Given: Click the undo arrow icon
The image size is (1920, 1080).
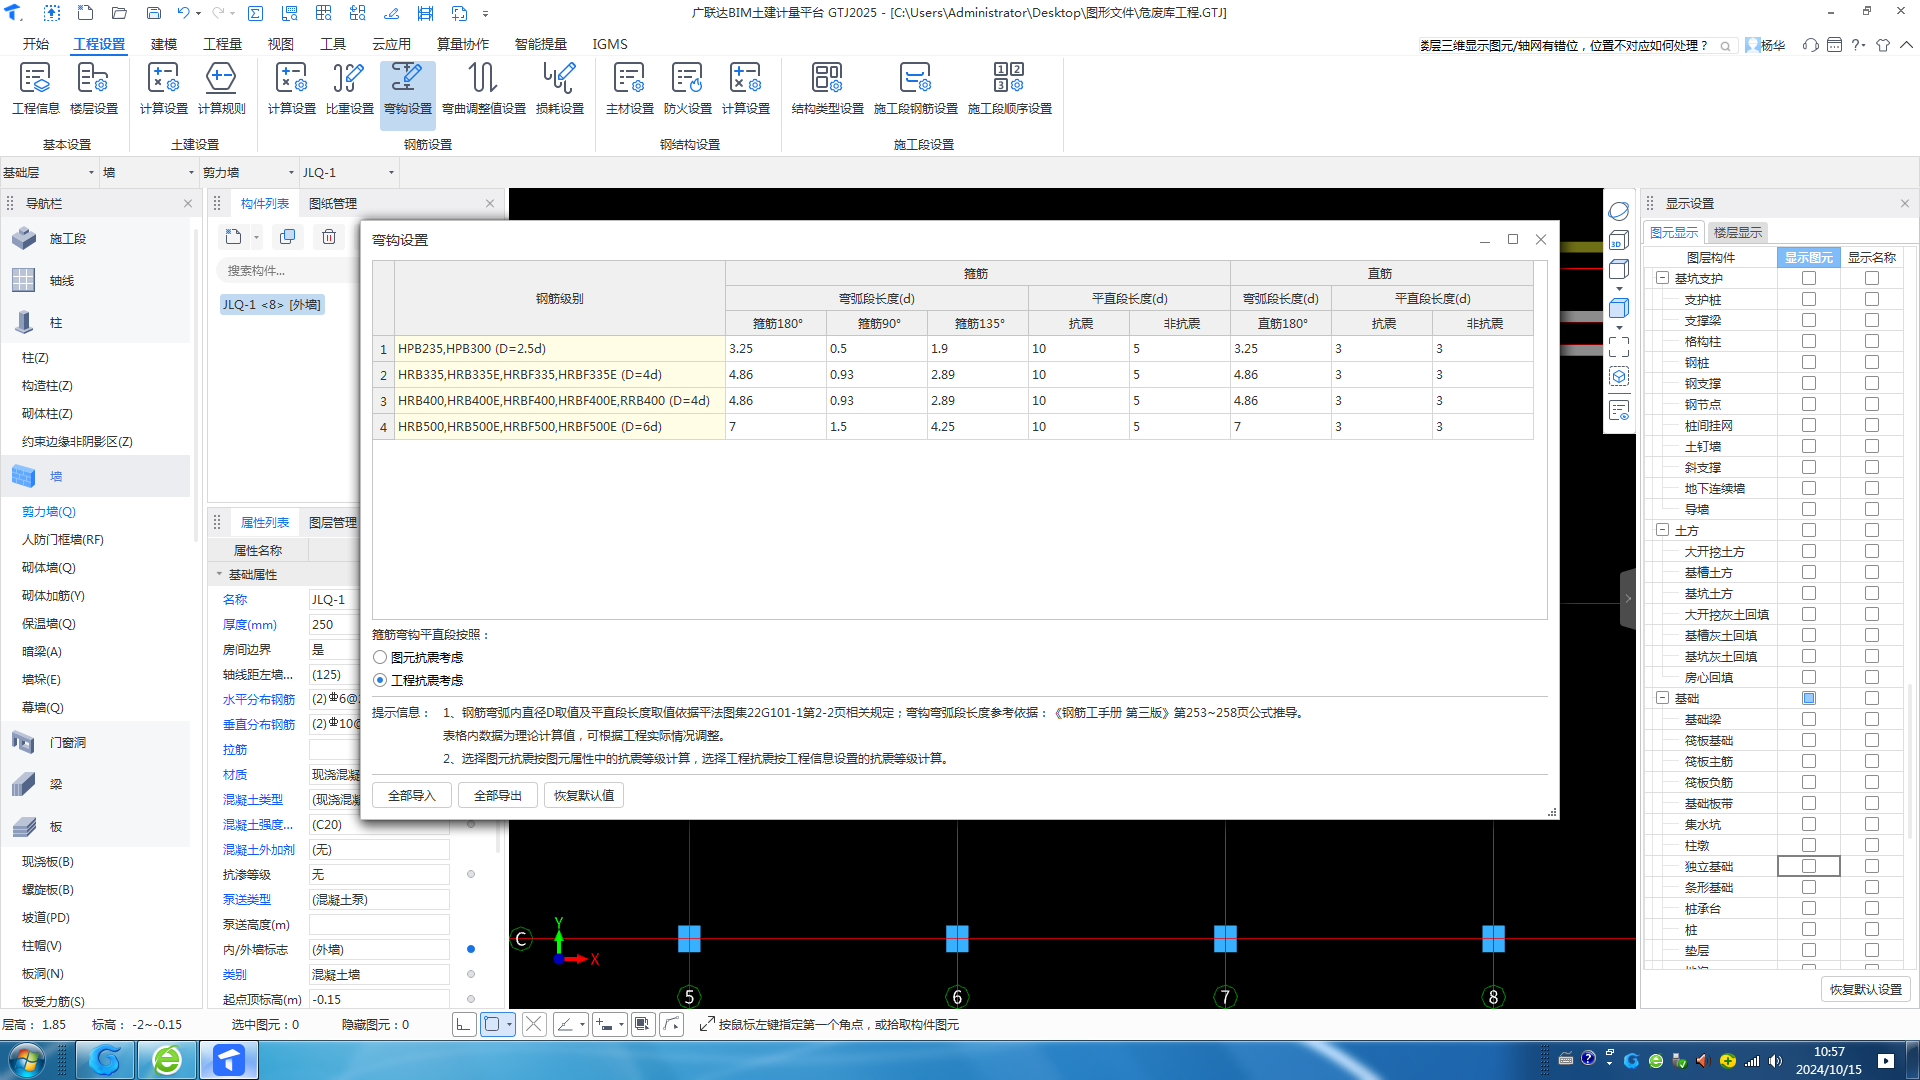Looking at the screenshot, I should pyautogui.click(x=183, y=13).
